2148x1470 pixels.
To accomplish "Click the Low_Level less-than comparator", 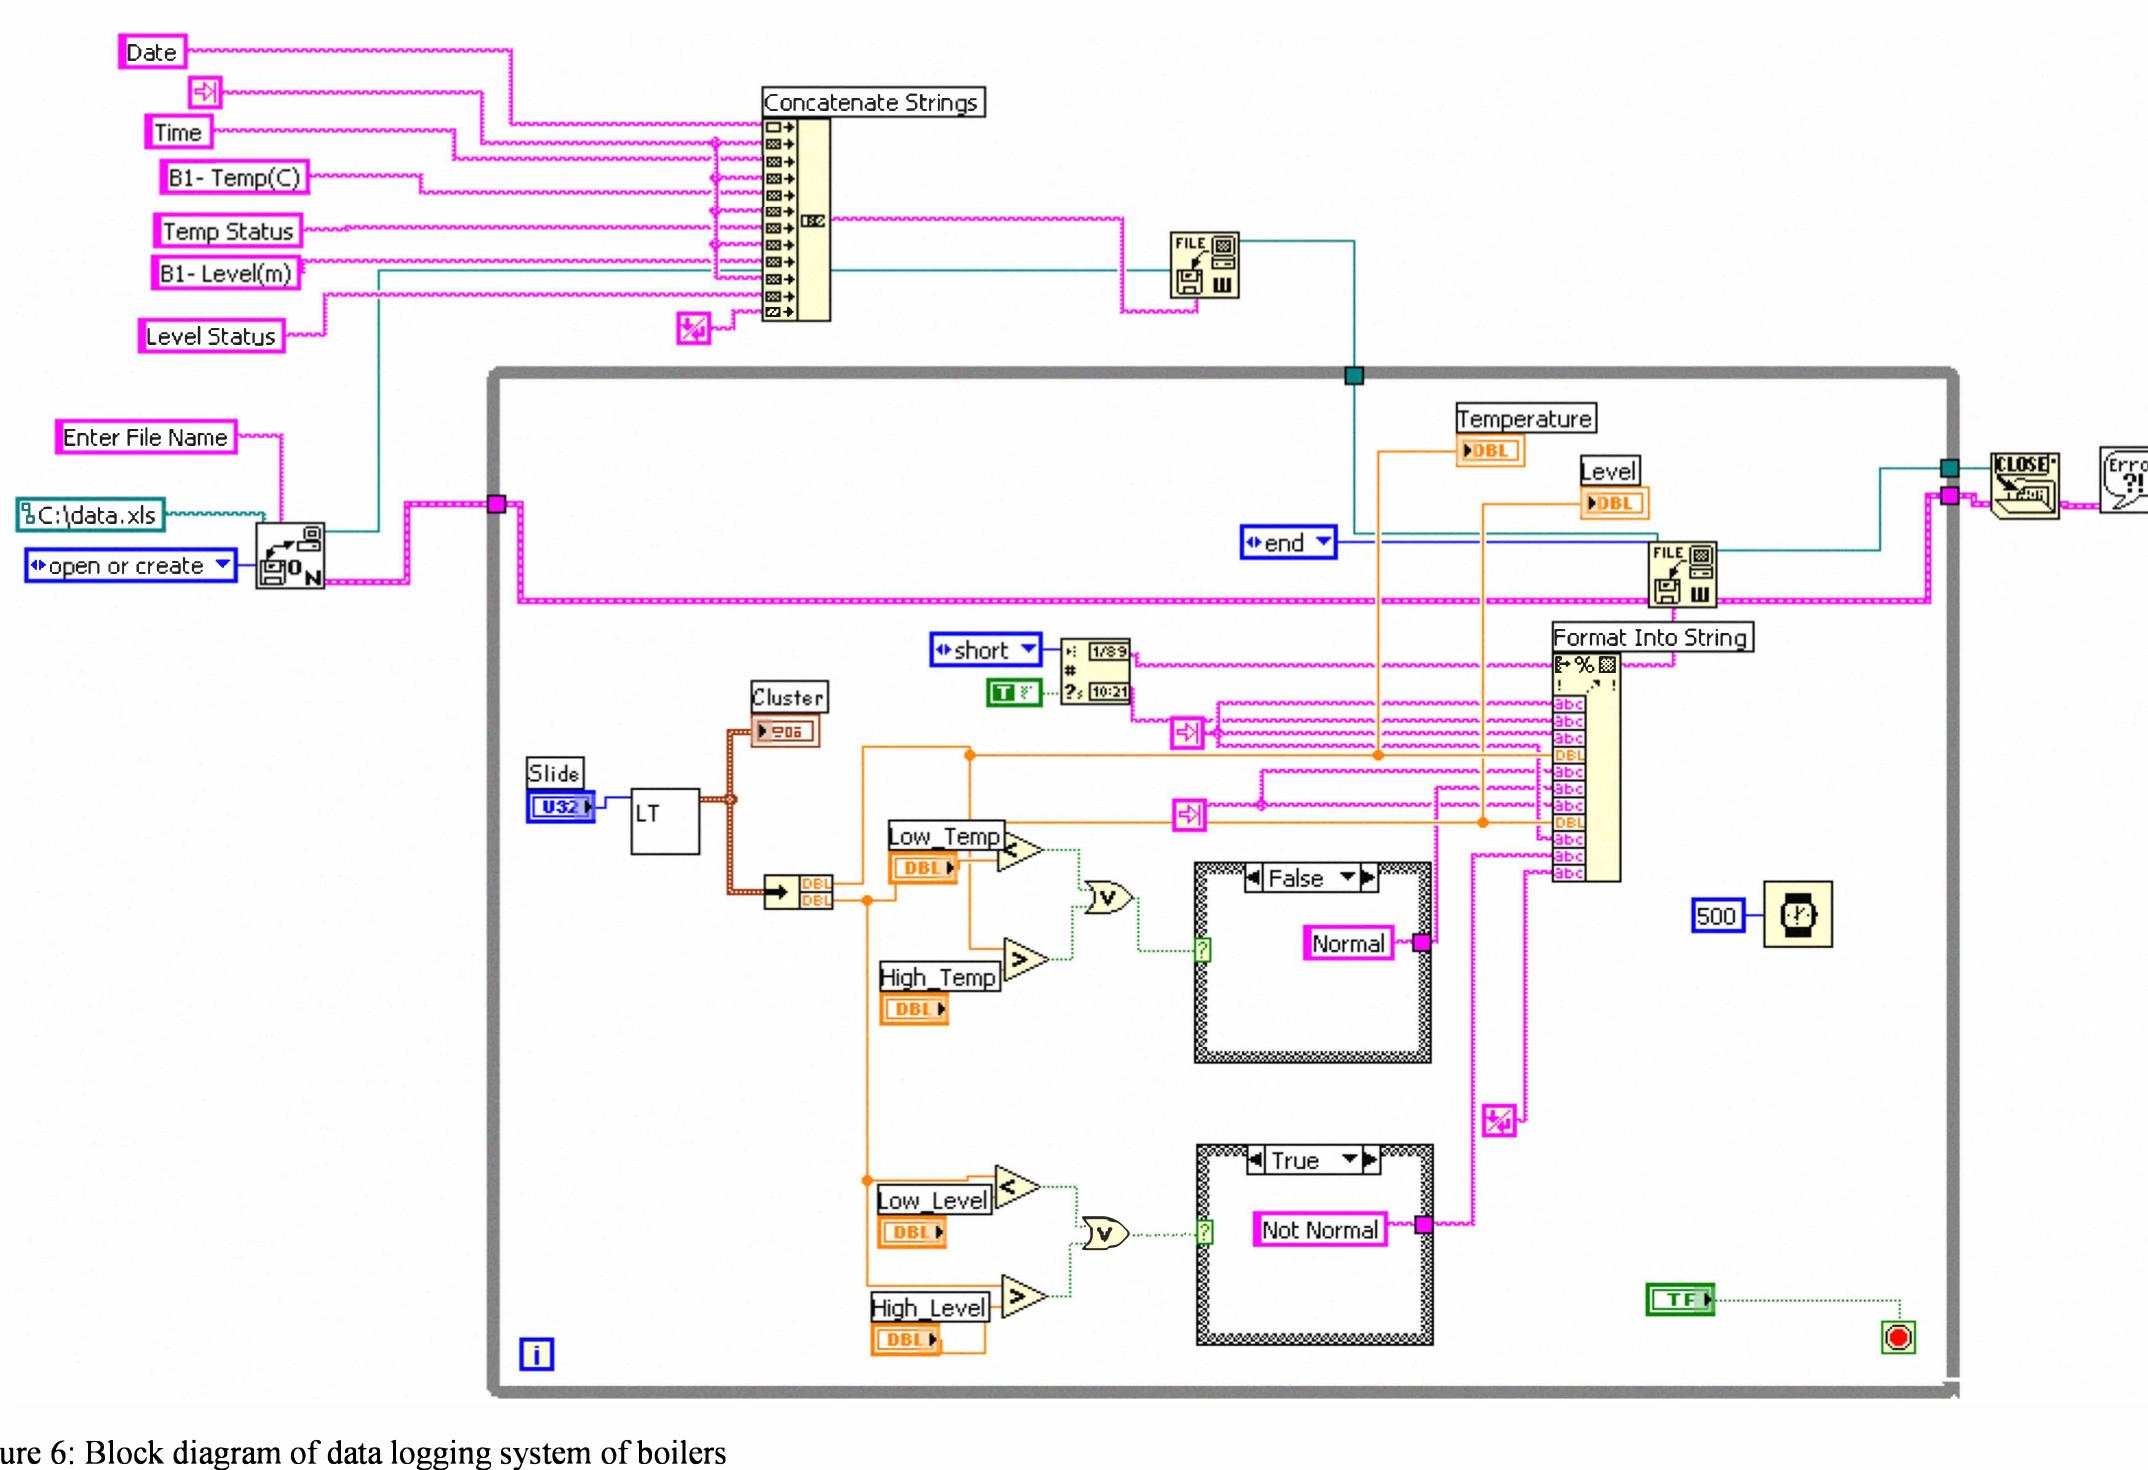I will tap(1017, 1186).
